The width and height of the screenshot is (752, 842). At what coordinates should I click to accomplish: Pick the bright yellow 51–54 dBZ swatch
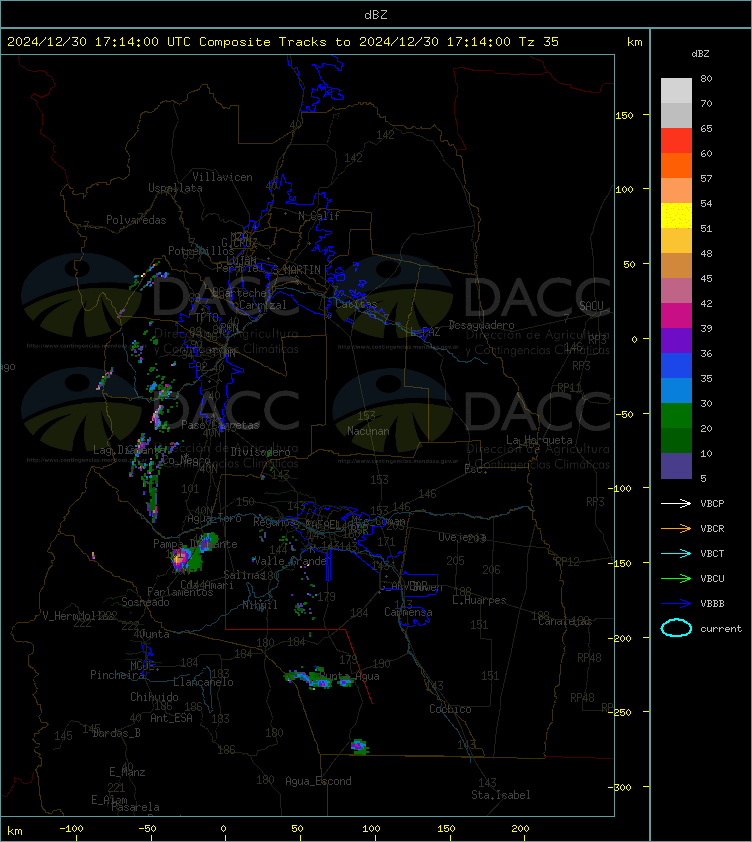click(676, 215)
